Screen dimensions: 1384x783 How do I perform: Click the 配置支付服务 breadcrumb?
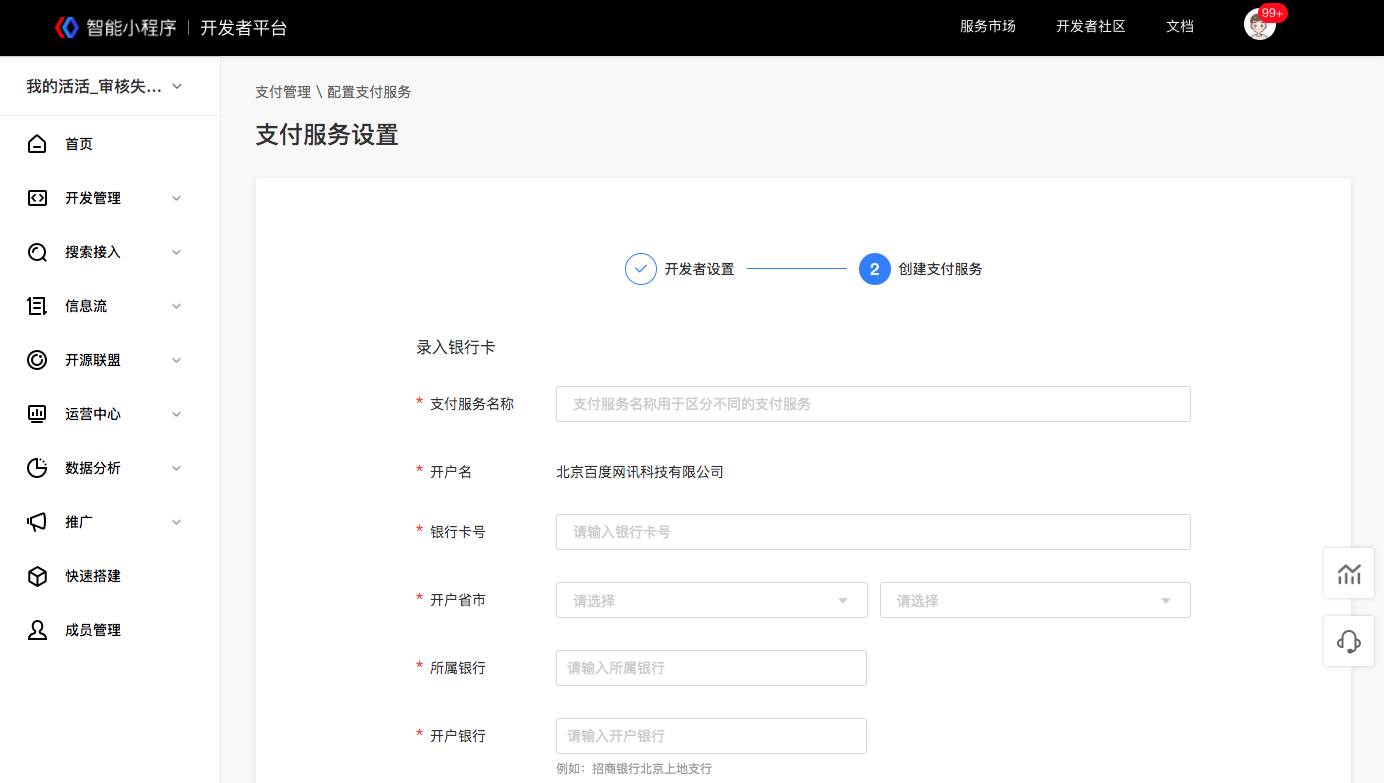pyautogui.click(x=369, y=92)
